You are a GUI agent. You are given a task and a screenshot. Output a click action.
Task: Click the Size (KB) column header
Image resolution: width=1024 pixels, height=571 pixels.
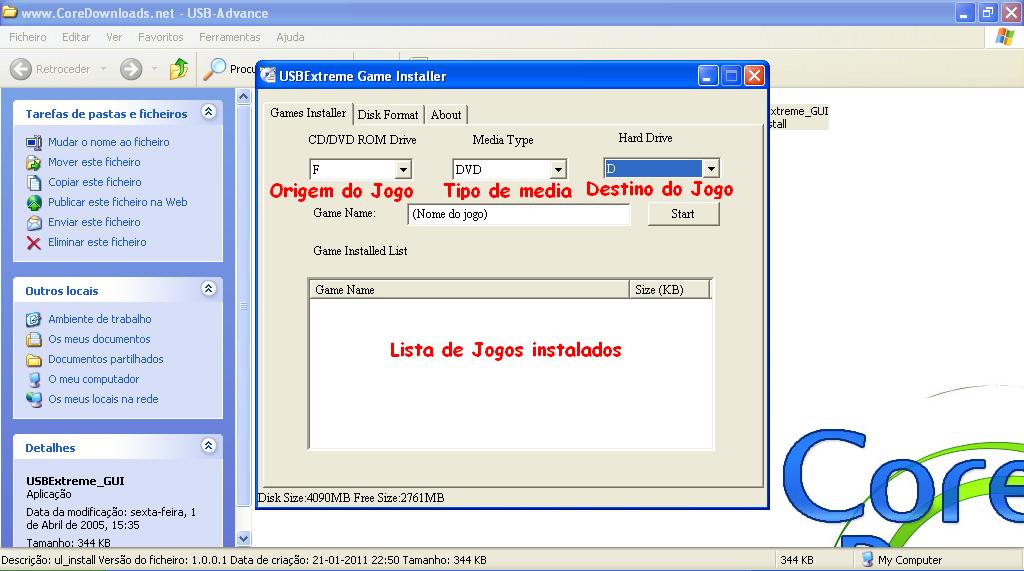[669, 289]
